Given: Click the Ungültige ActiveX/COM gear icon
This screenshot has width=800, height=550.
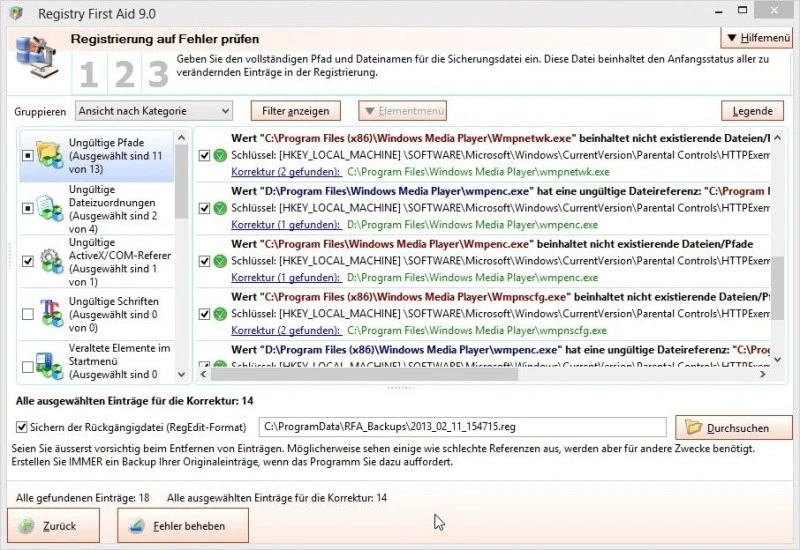Looking at the screenshot, I should [x=51, y=261].
